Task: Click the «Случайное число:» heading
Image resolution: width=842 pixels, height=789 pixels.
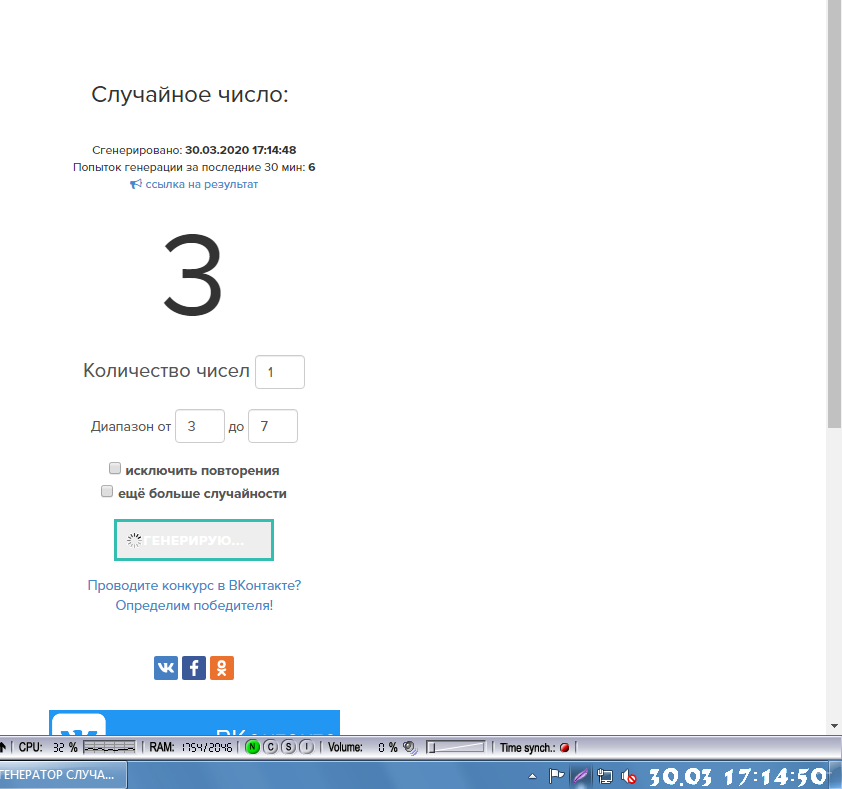Action: coord(190,95)
